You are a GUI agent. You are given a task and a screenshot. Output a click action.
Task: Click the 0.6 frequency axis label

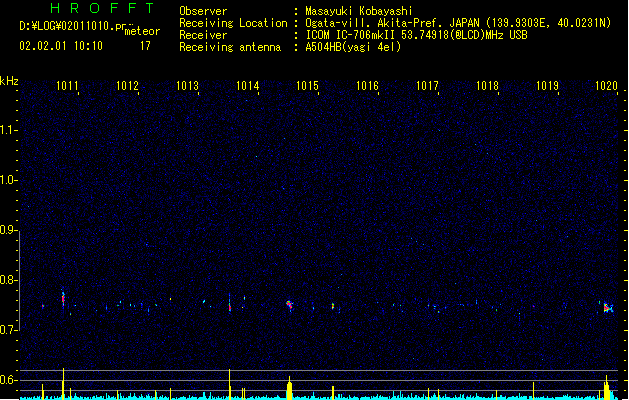coord(8,380)
